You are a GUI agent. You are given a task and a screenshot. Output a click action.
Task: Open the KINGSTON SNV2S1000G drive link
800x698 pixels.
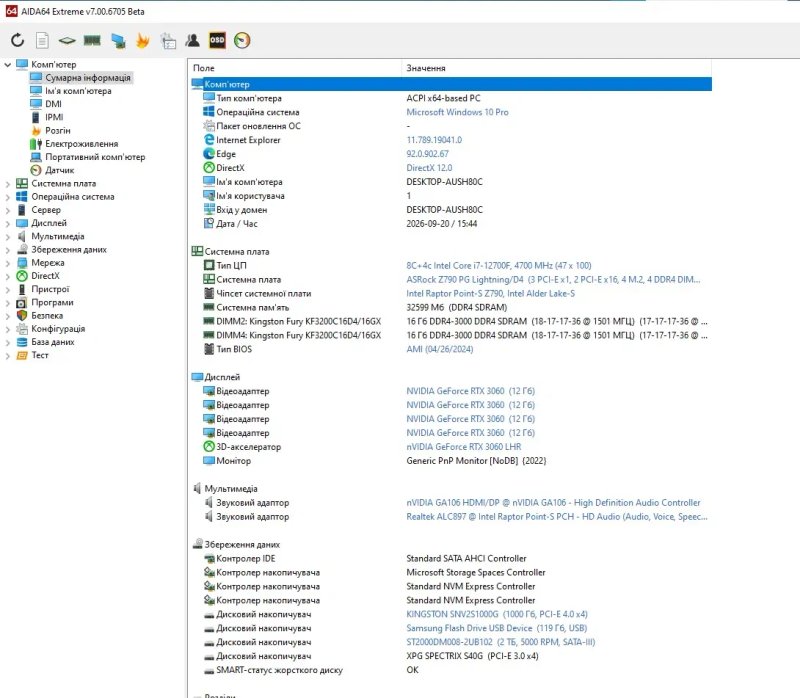pyautogui.click(x=497, y=614)
